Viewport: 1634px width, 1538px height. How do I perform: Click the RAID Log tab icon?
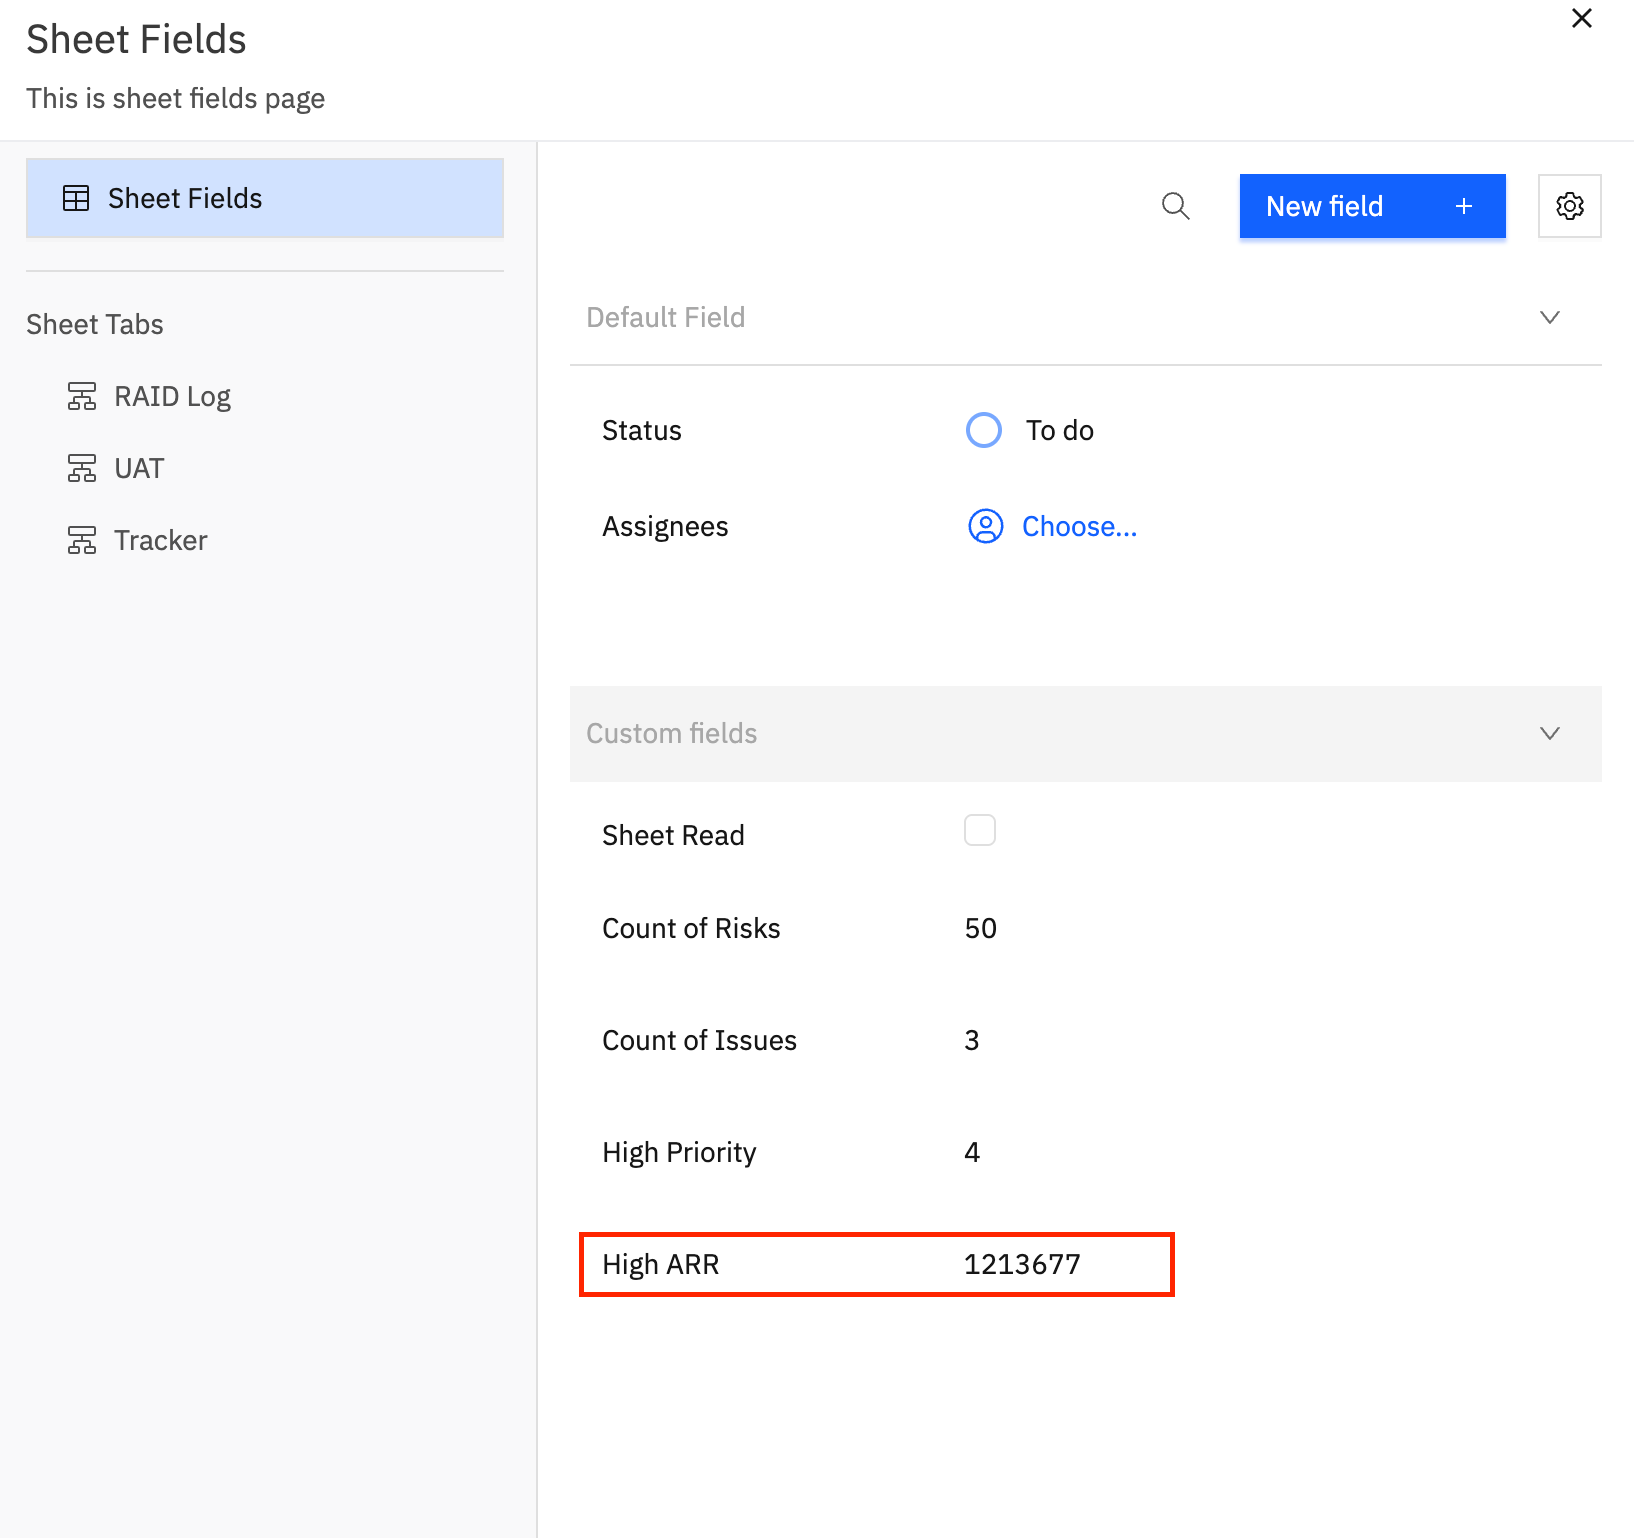click(x=82, y=397)
